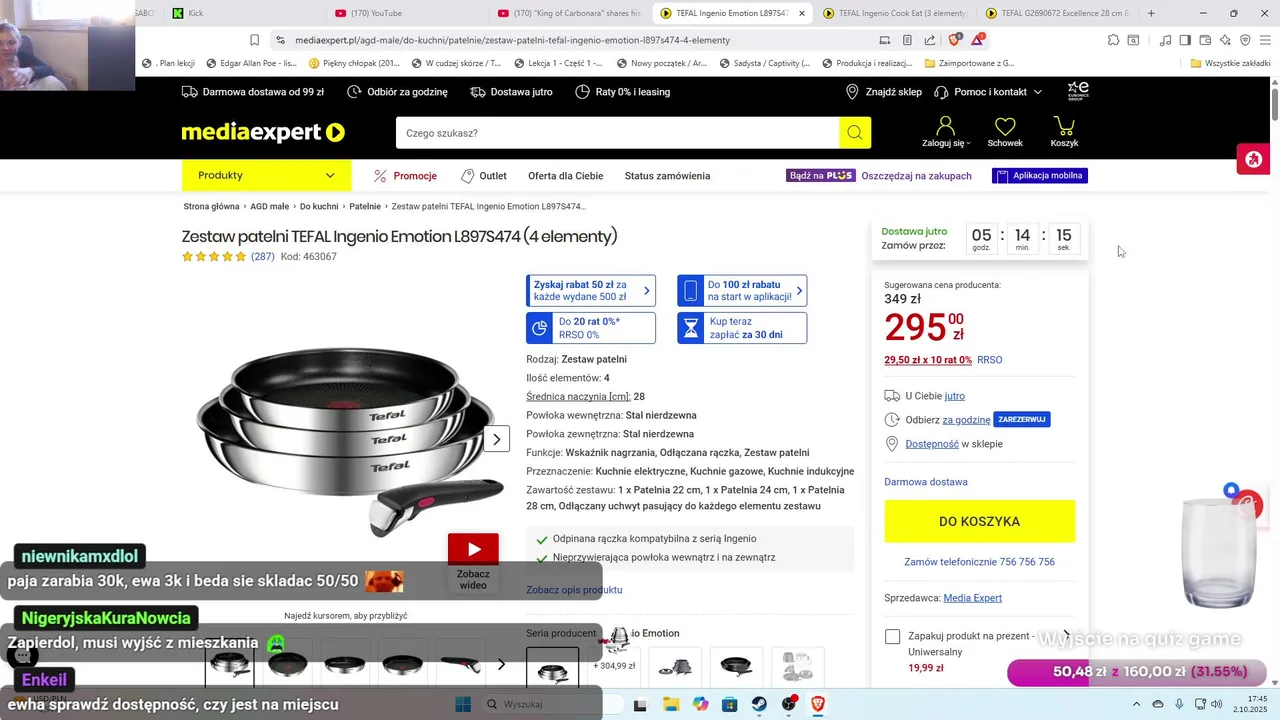Select the handle thumbnail in image strip
Screen dimensions: 1280x720
tap(461, 664)
